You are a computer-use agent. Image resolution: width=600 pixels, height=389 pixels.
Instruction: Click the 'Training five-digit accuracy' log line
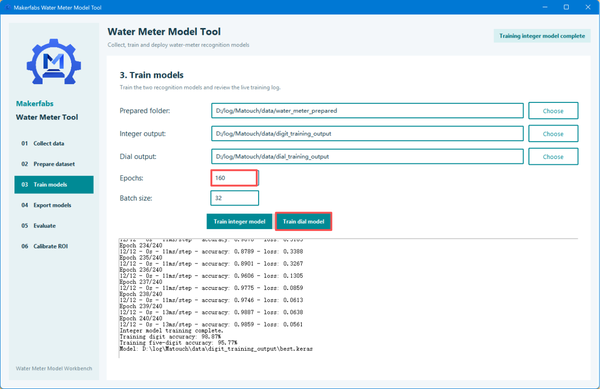pyautogui.click(x=178, y=343)
